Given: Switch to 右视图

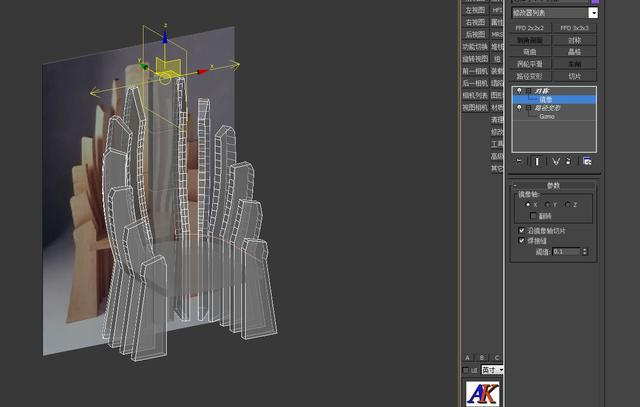Looking at the screenshot, I should click(x=475, y=22).
